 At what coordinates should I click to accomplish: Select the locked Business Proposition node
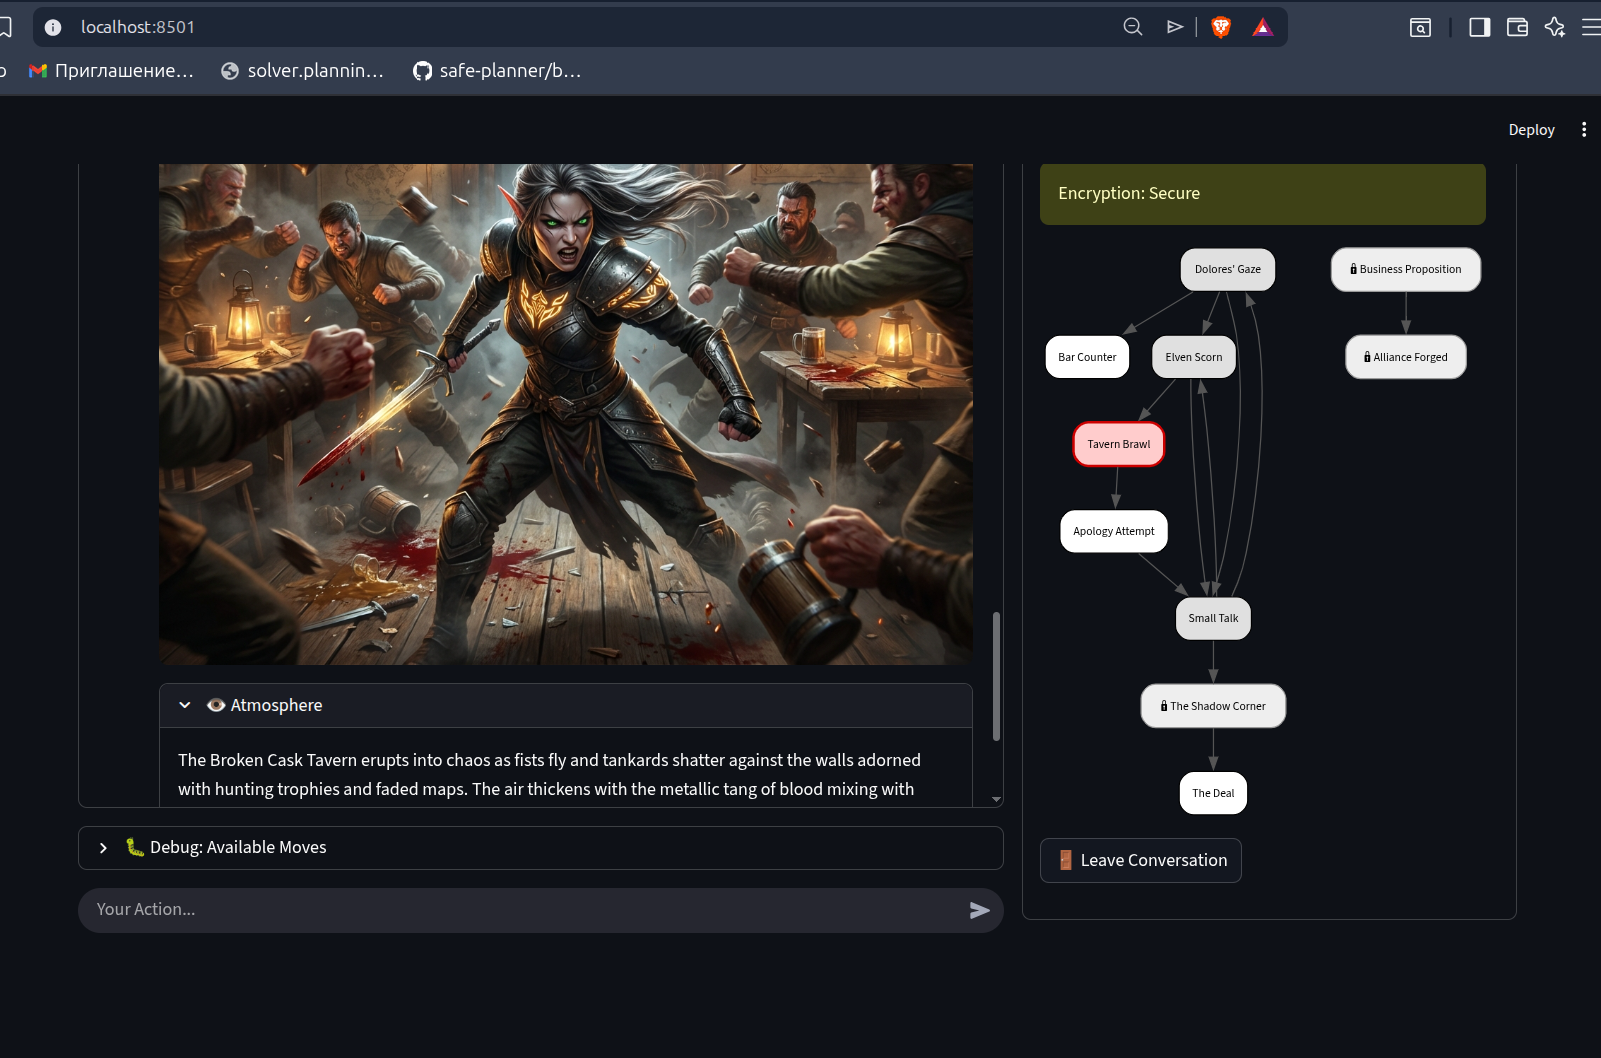(x=1406, y=270)
